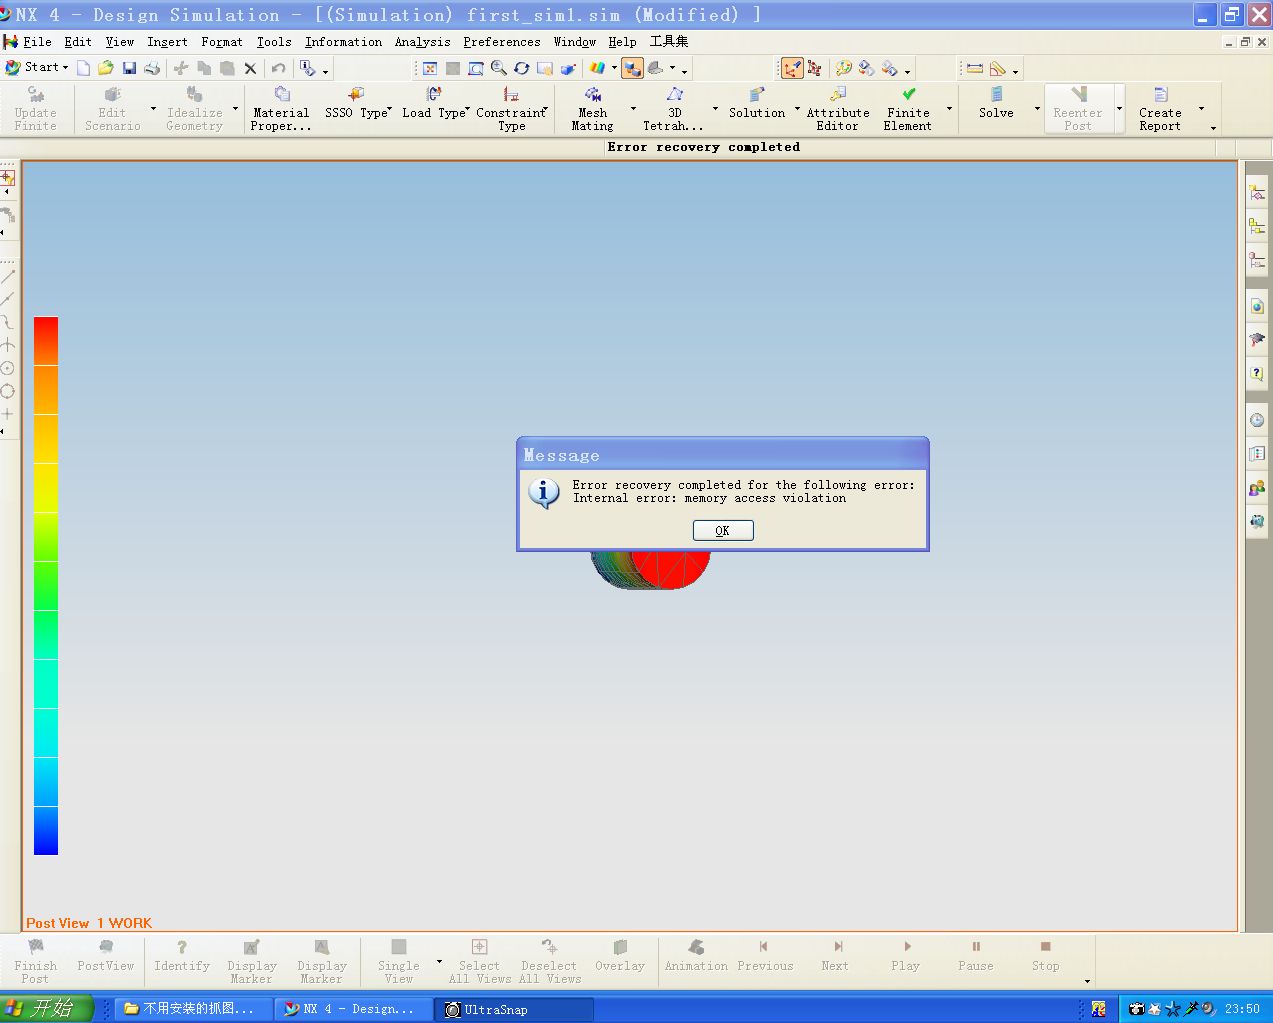The height and width of the screenshot is (1023, 1273).
Task: Click the Fit view icon
Action: (x=430, y=68)
